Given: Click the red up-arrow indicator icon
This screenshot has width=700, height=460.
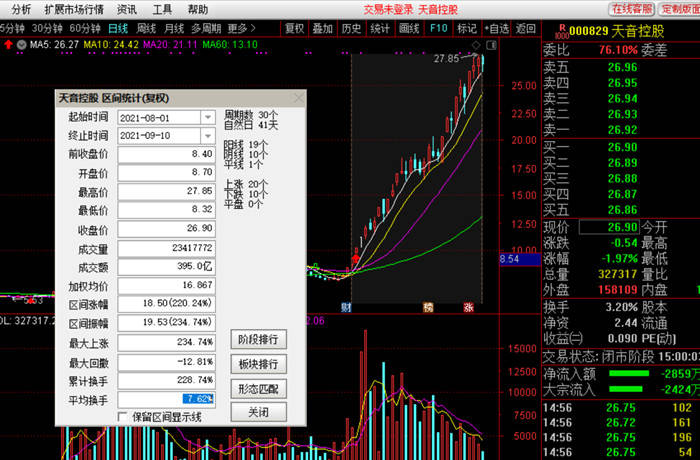Looking at the screenshot, I should (x=8, y=44).
